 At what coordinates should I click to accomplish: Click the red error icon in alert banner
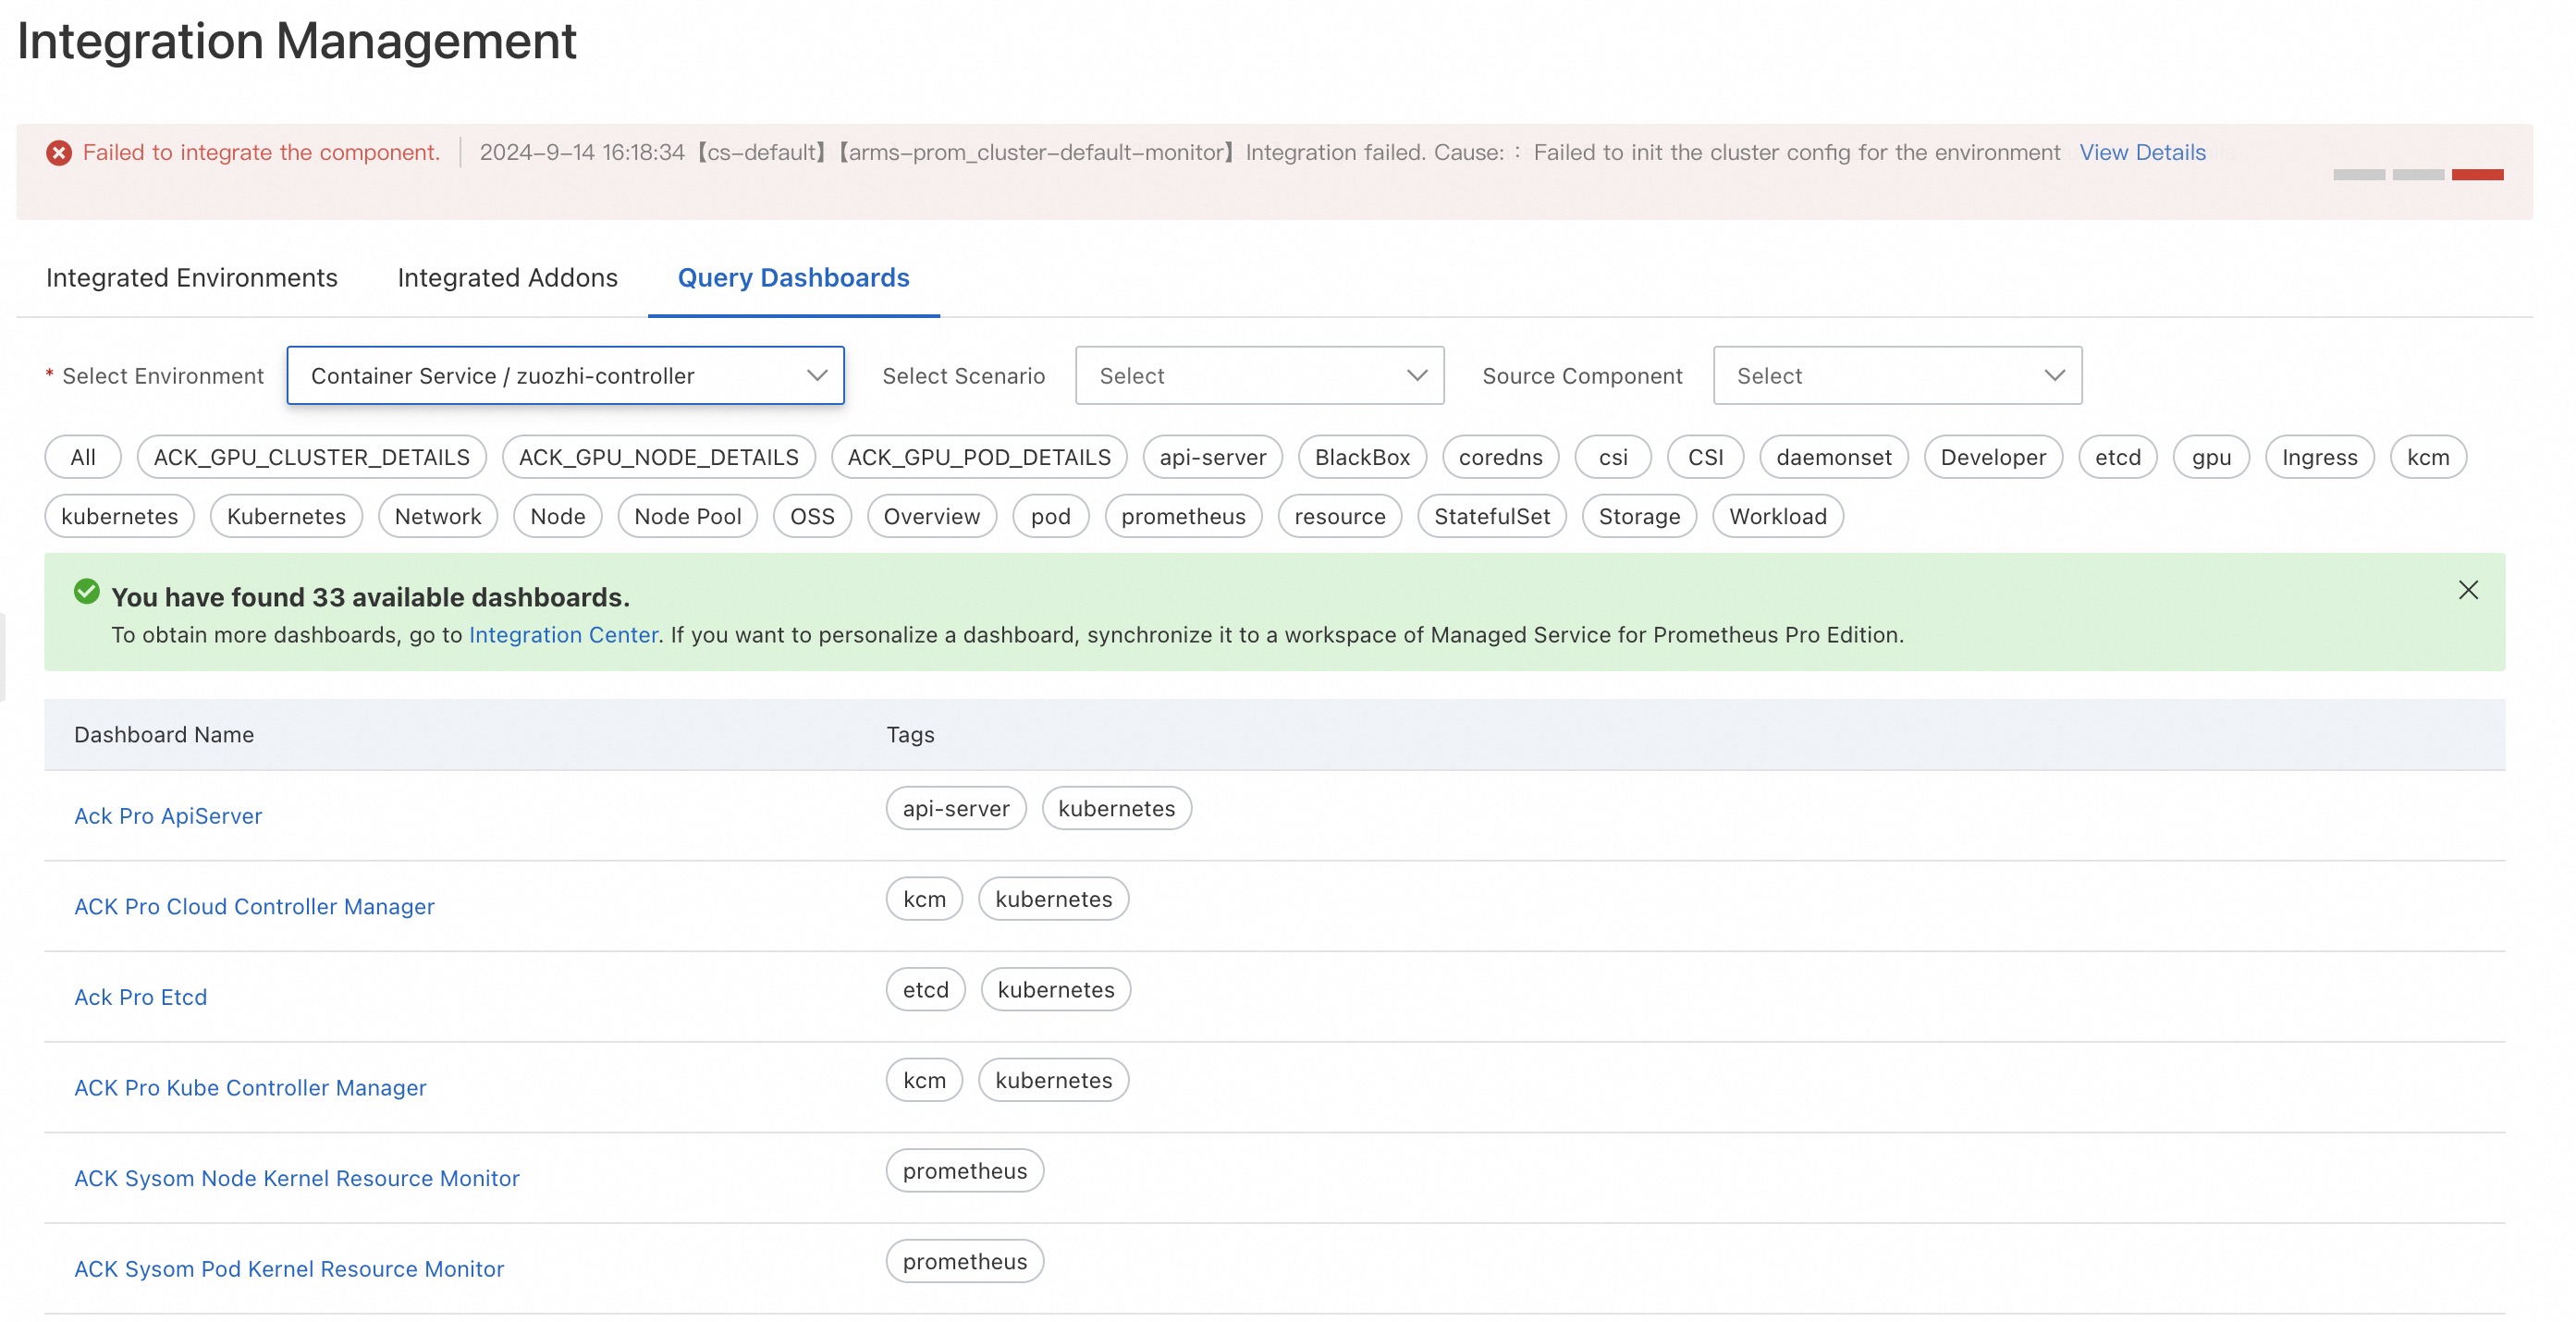pos(59,152)
